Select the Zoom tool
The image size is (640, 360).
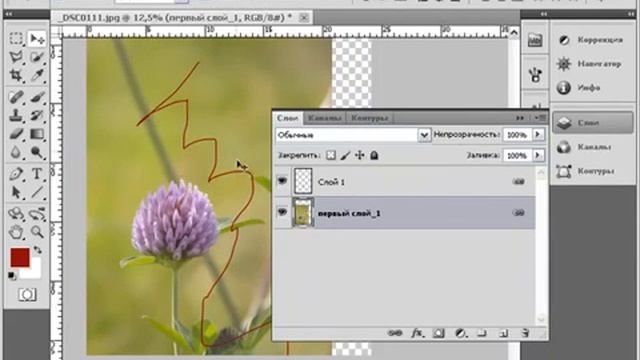pyautogui.click(x=37, y=232)
